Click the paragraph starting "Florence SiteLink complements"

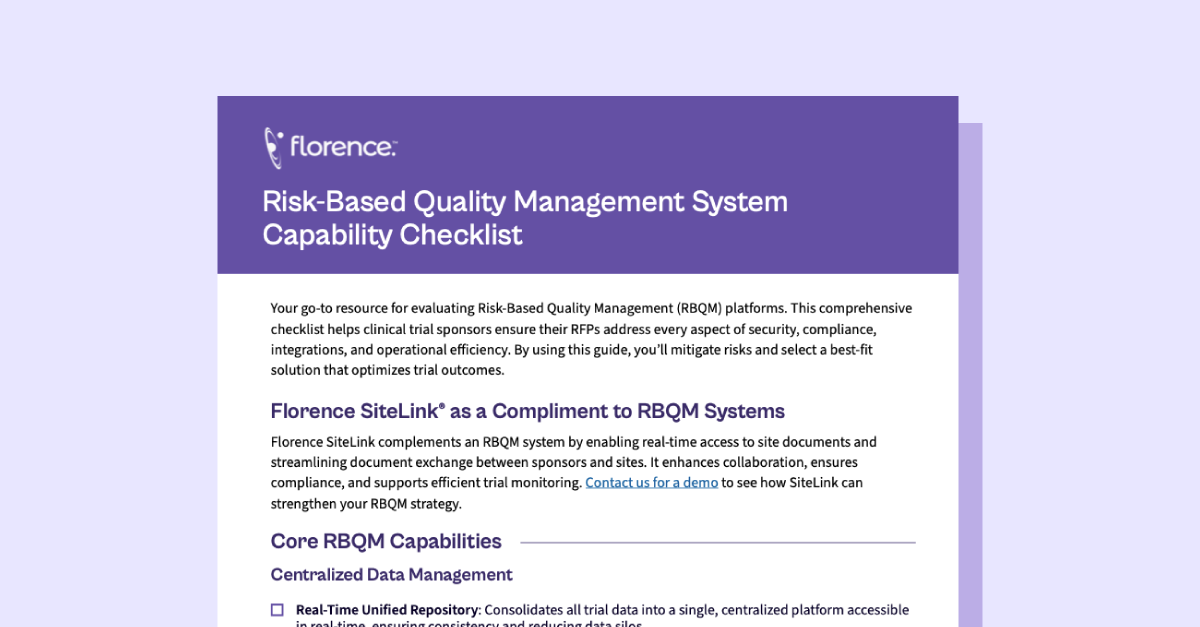pos(574,472)
